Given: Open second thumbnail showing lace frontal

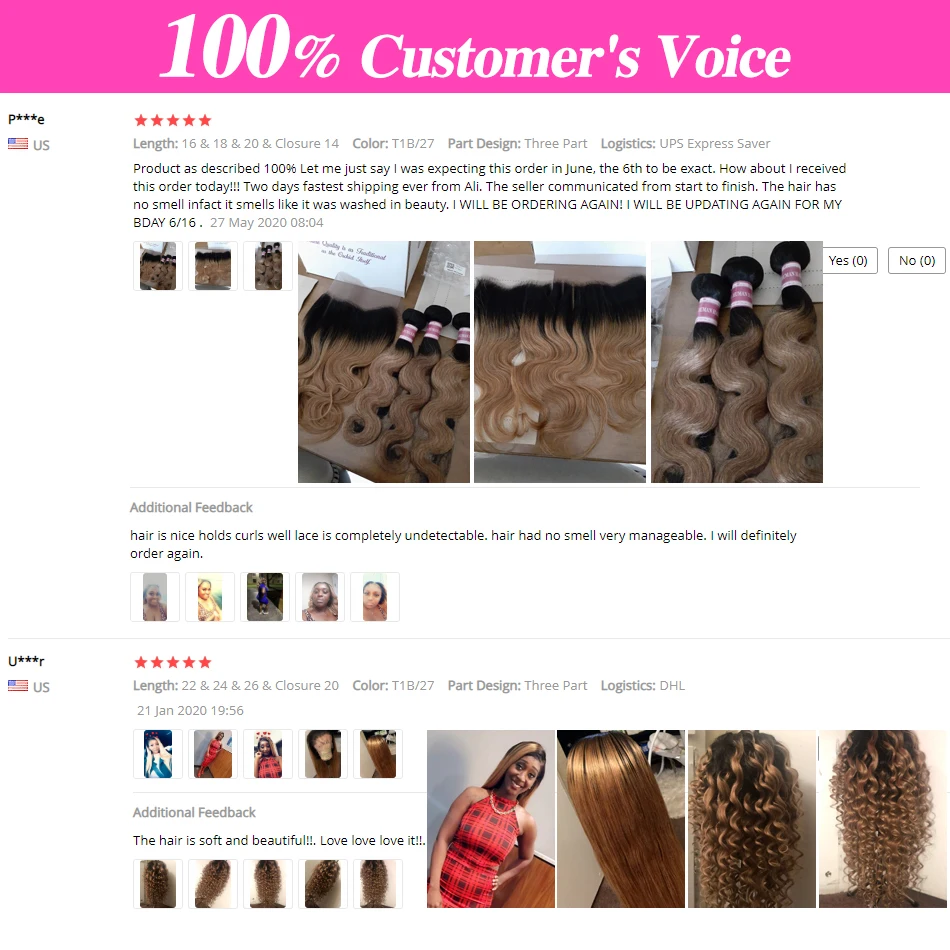Looking at the screenshot, I should (x=213, y=266).
